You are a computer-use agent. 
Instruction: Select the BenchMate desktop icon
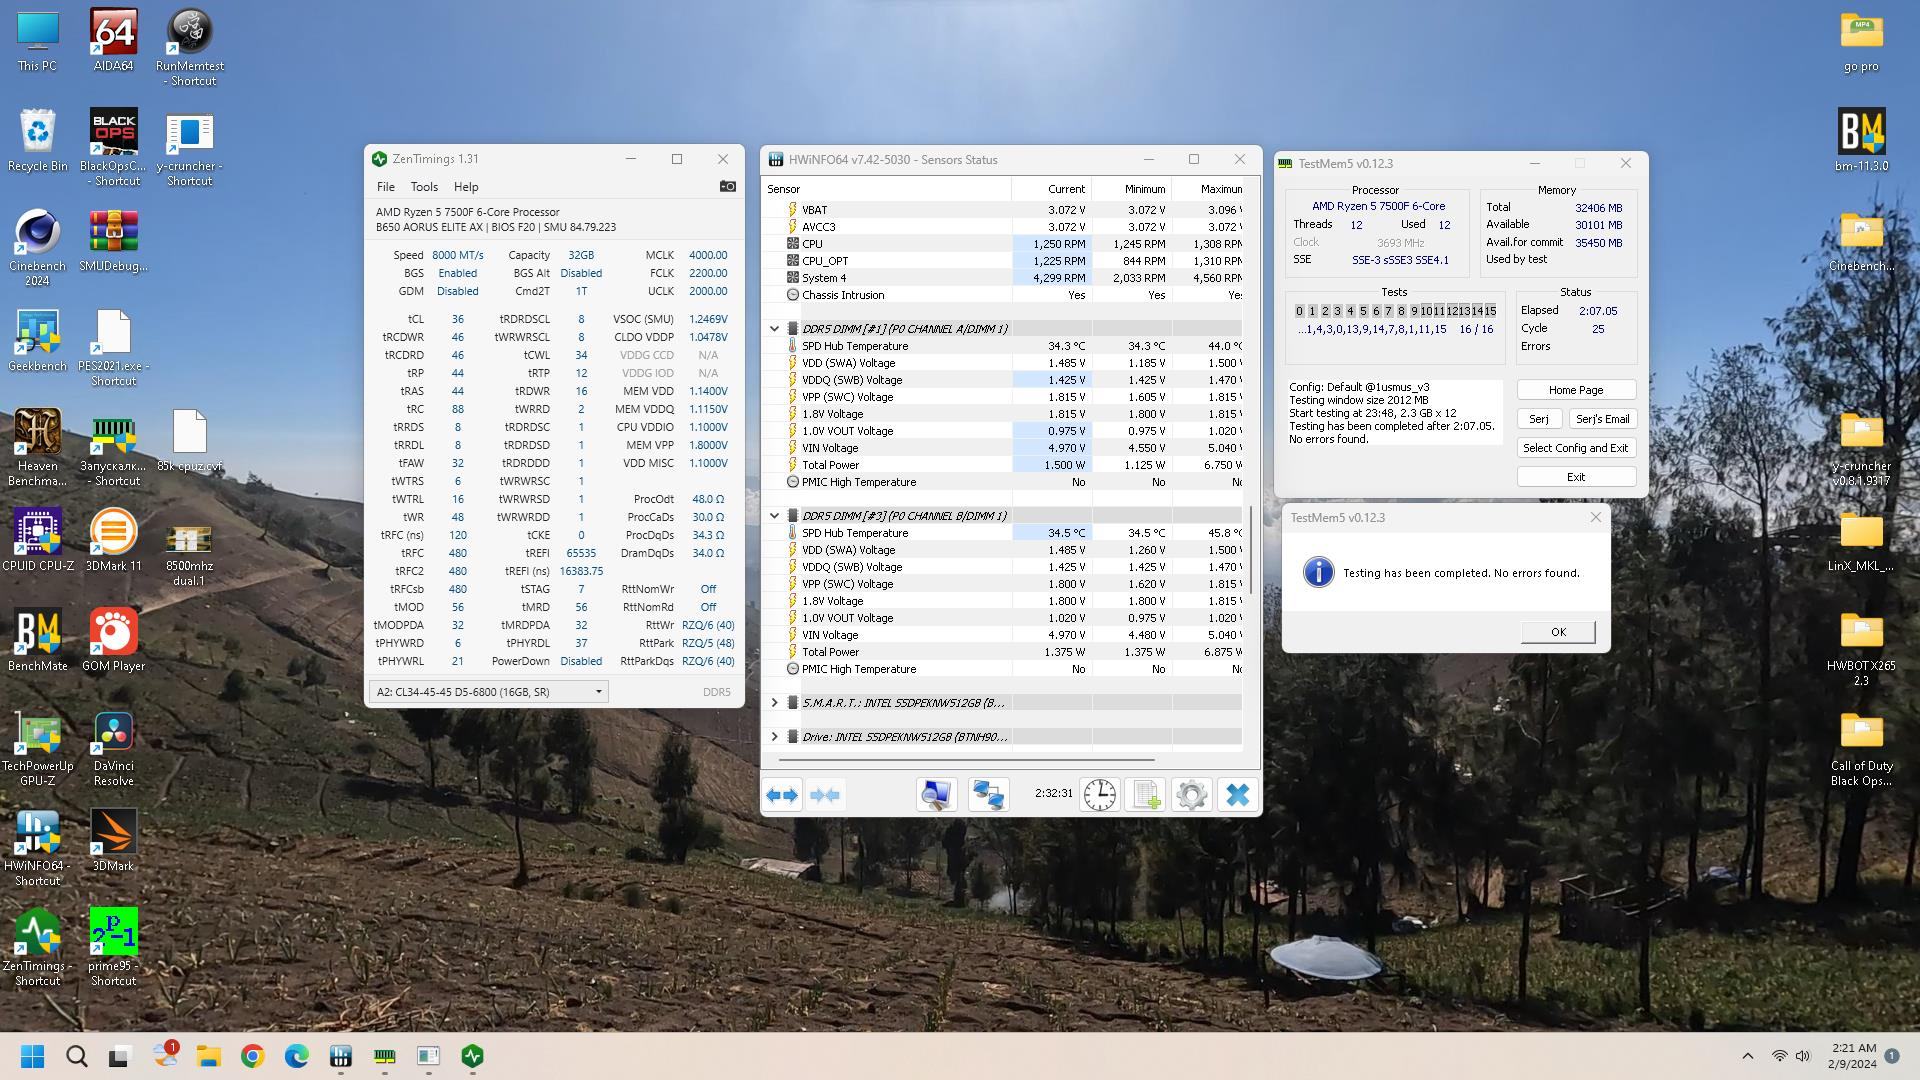38,641
